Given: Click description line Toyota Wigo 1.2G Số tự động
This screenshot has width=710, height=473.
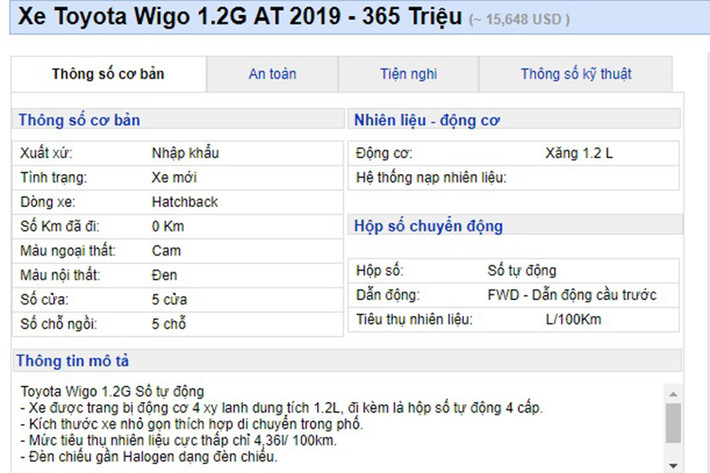Looking at the screenshot, I should tap(112, 391).
